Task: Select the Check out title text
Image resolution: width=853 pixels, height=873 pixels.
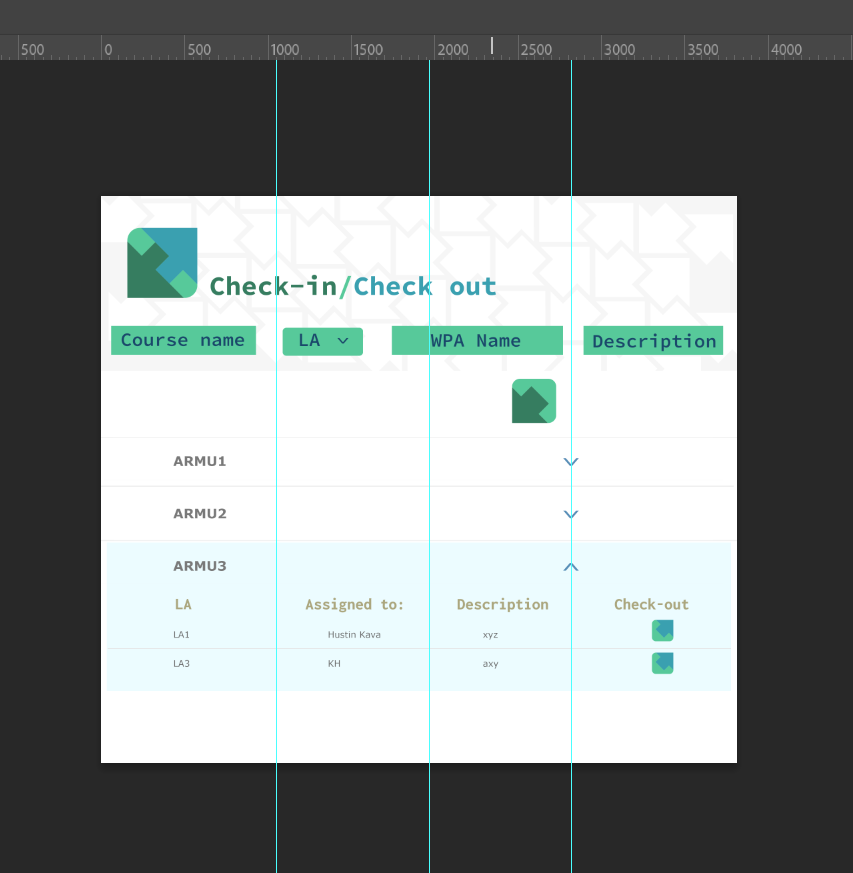Action: [x=425, y=287]
